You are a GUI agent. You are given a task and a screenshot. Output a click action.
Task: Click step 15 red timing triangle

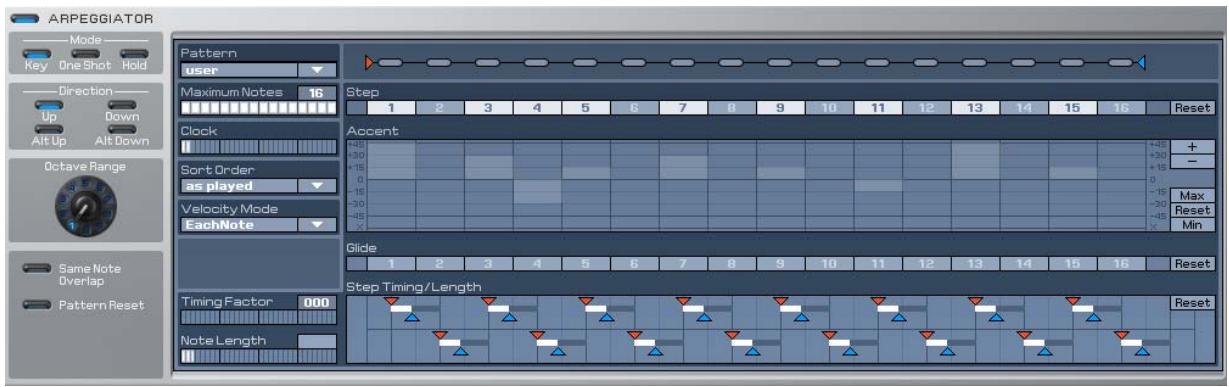[1073, 300]
